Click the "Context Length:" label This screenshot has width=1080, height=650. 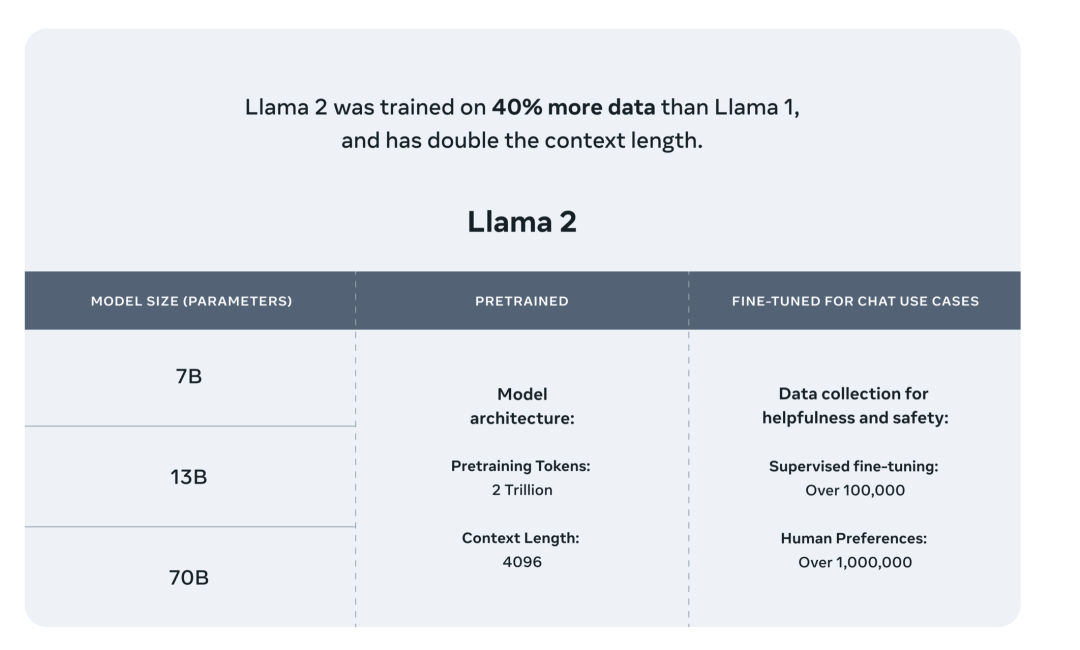521,538
